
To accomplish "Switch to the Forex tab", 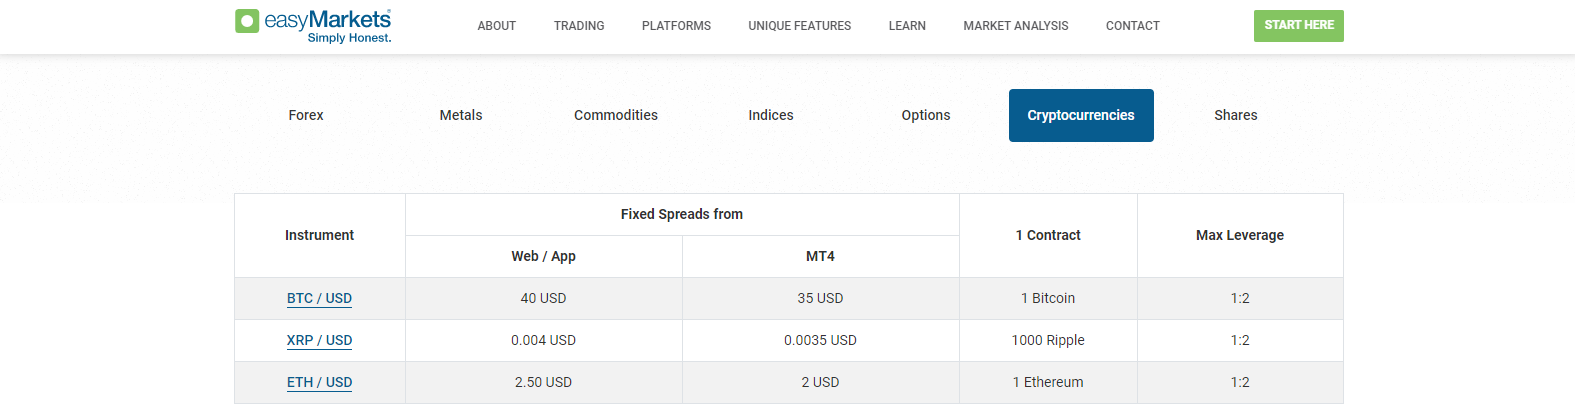I will (306, 115).
